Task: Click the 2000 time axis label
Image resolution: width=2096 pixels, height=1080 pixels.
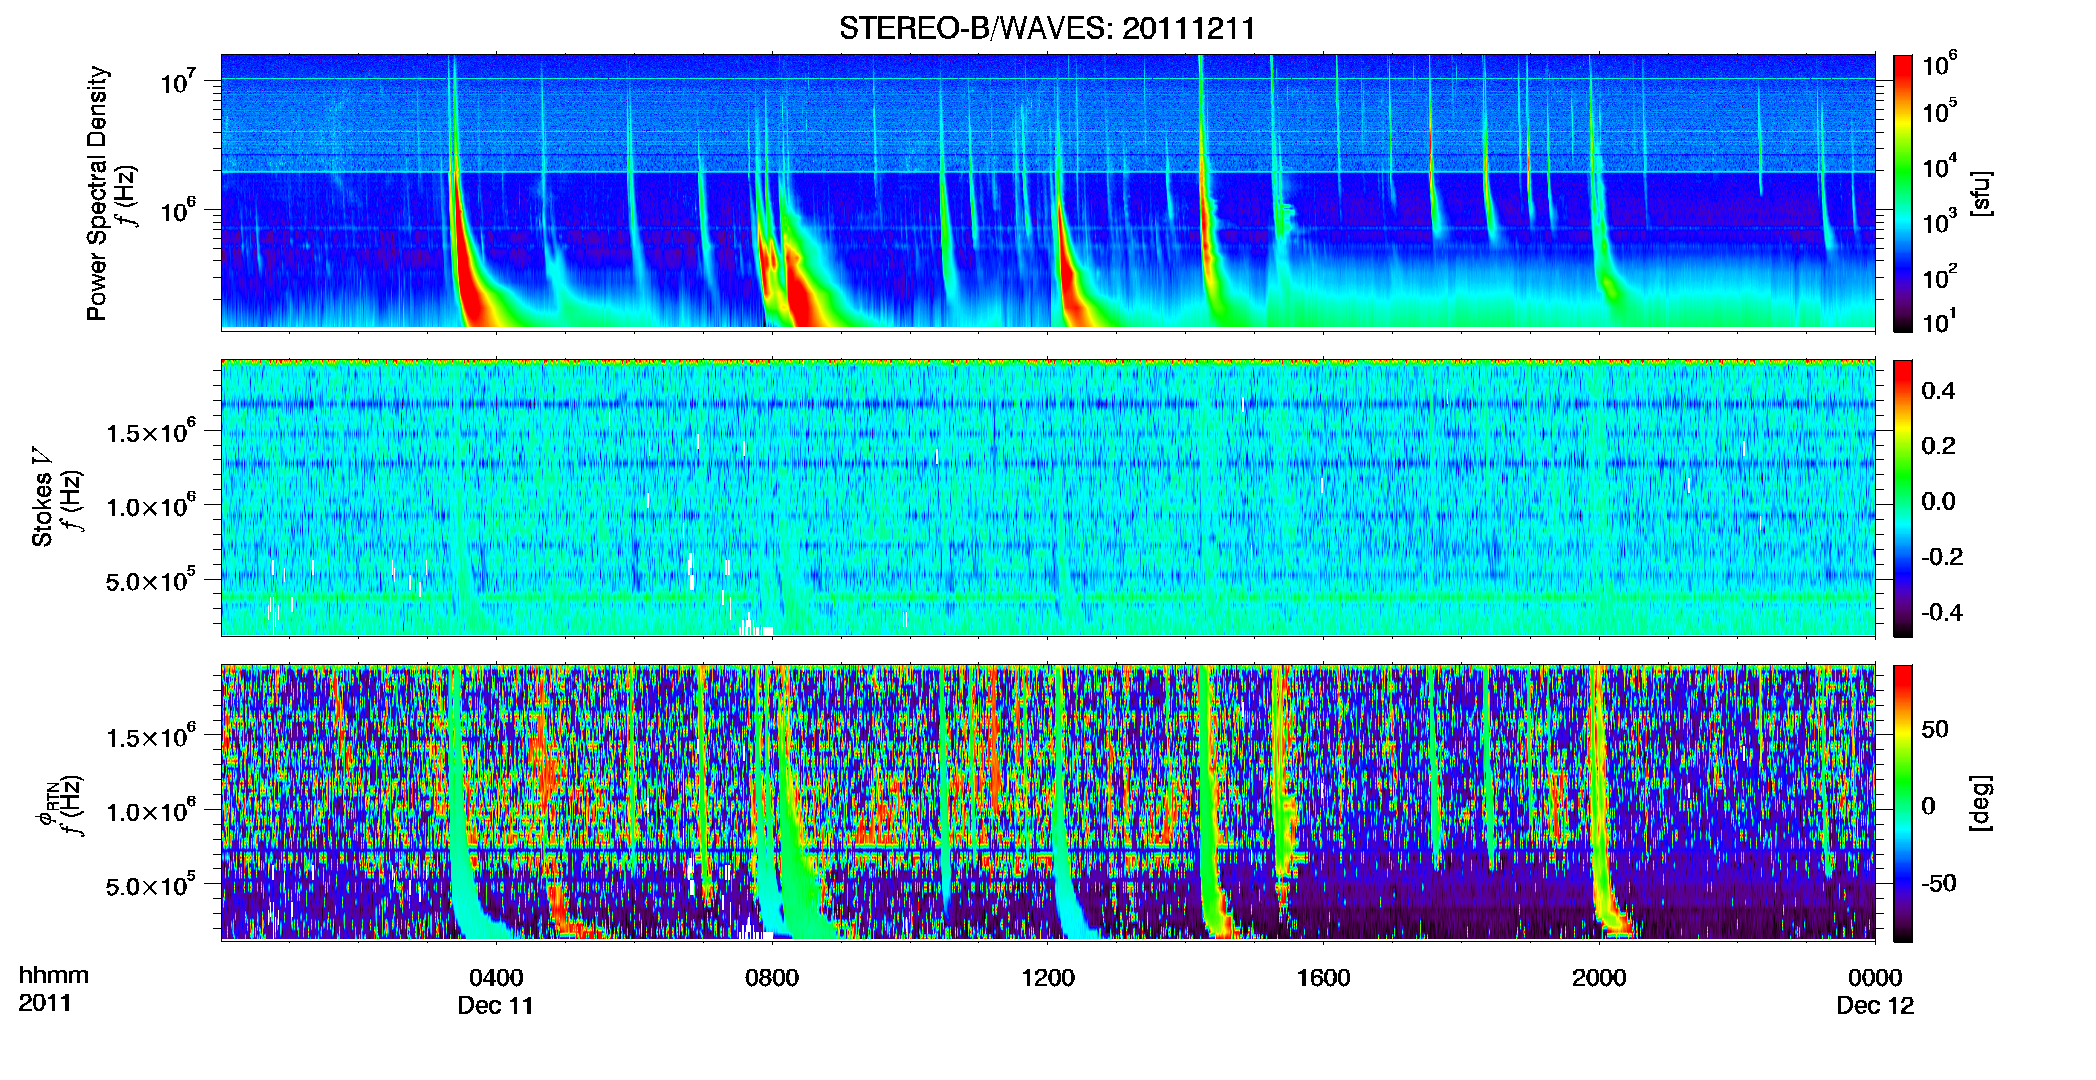Action: 1599,977
